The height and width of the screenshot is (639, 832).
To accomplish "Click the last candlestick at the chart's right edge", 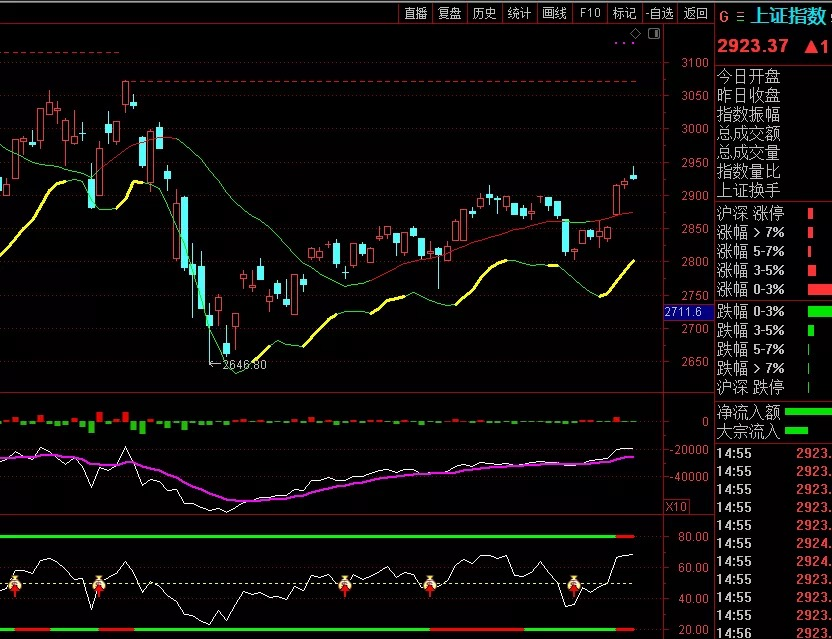I will pyautogui.click(x=633, y=175).
